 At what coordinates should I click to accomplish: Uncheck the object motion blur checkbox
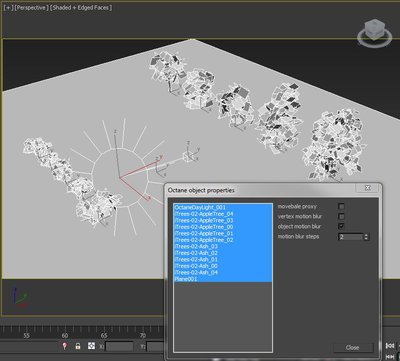coord(341,226)
